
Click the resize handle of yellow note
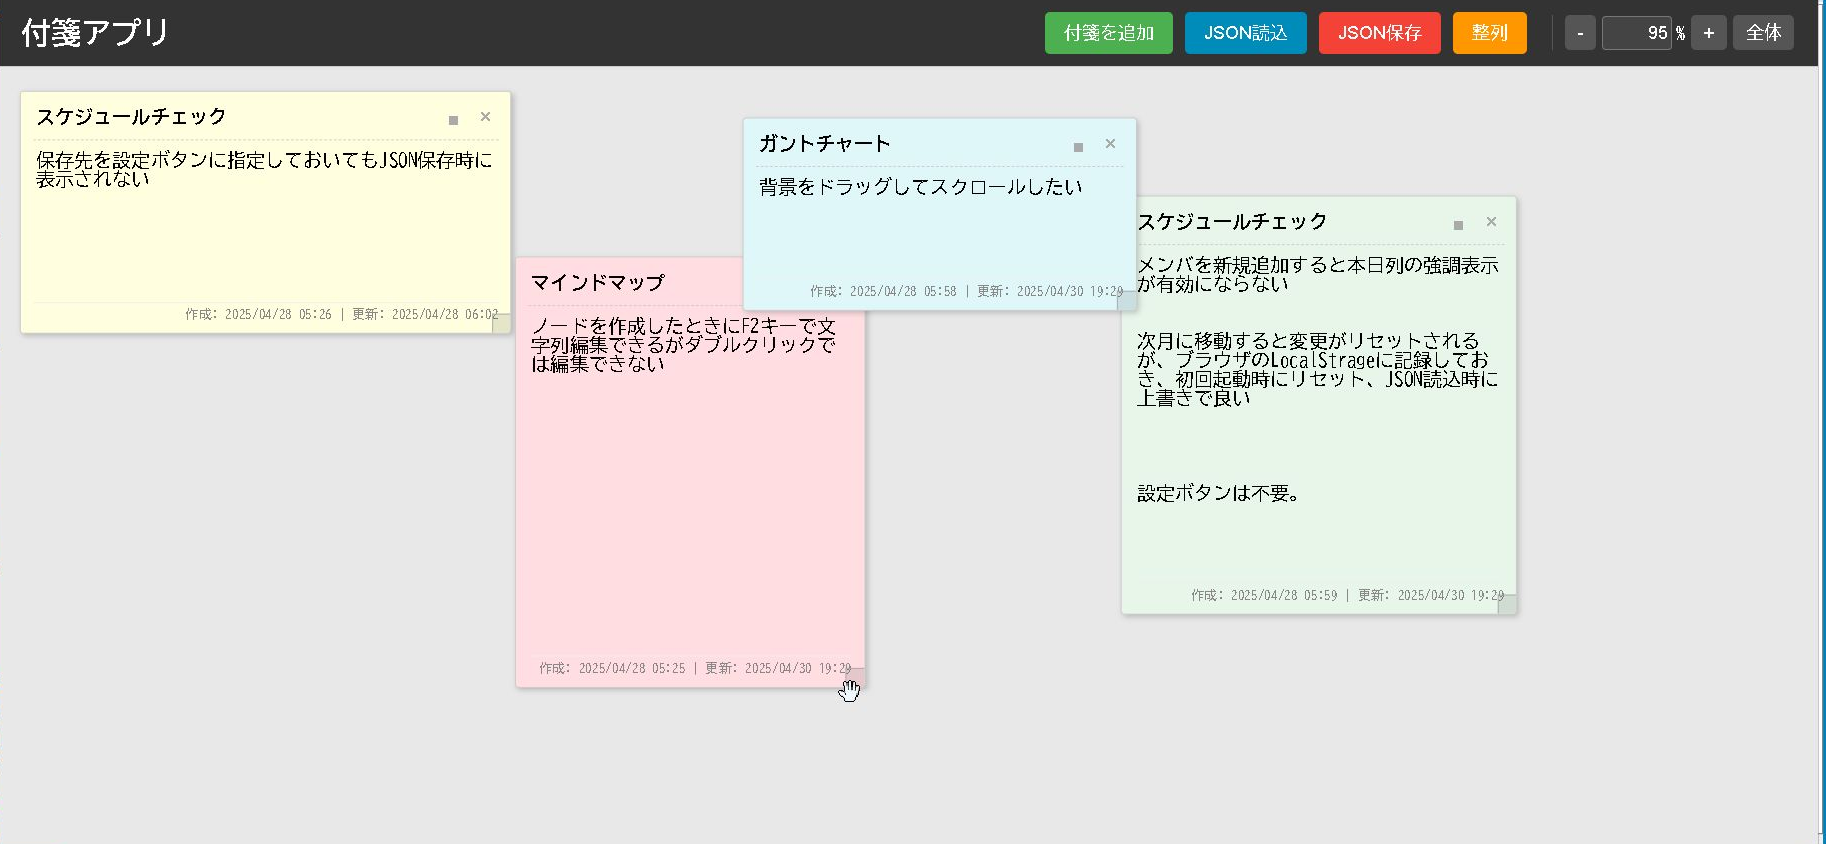click(x=501, y=323)
